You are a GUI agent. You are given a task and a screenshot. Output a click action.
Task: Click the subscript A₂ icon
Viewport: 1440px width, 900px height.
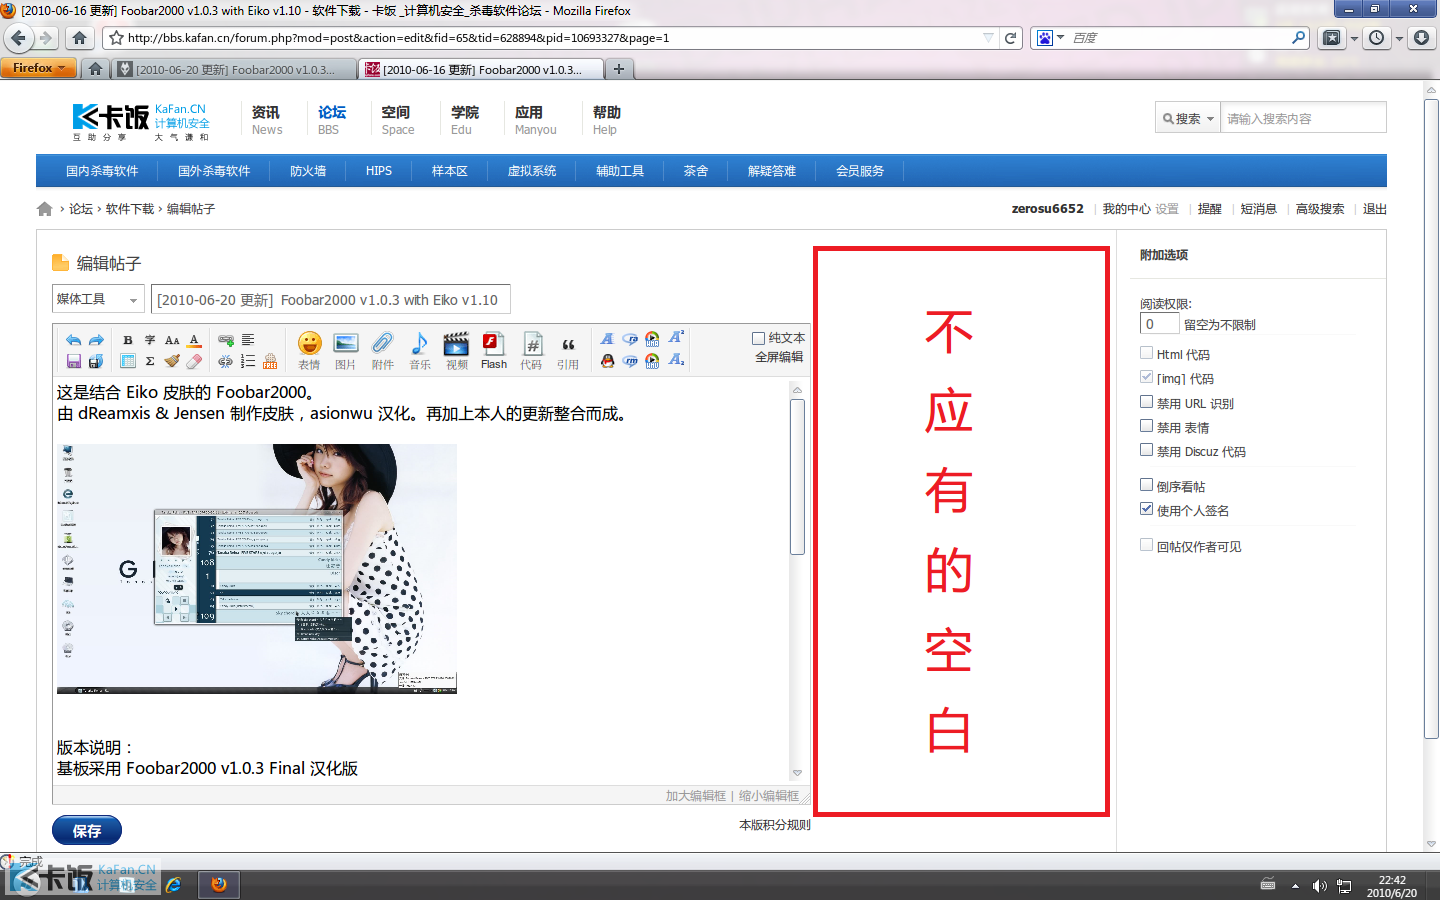click(676, 360)
